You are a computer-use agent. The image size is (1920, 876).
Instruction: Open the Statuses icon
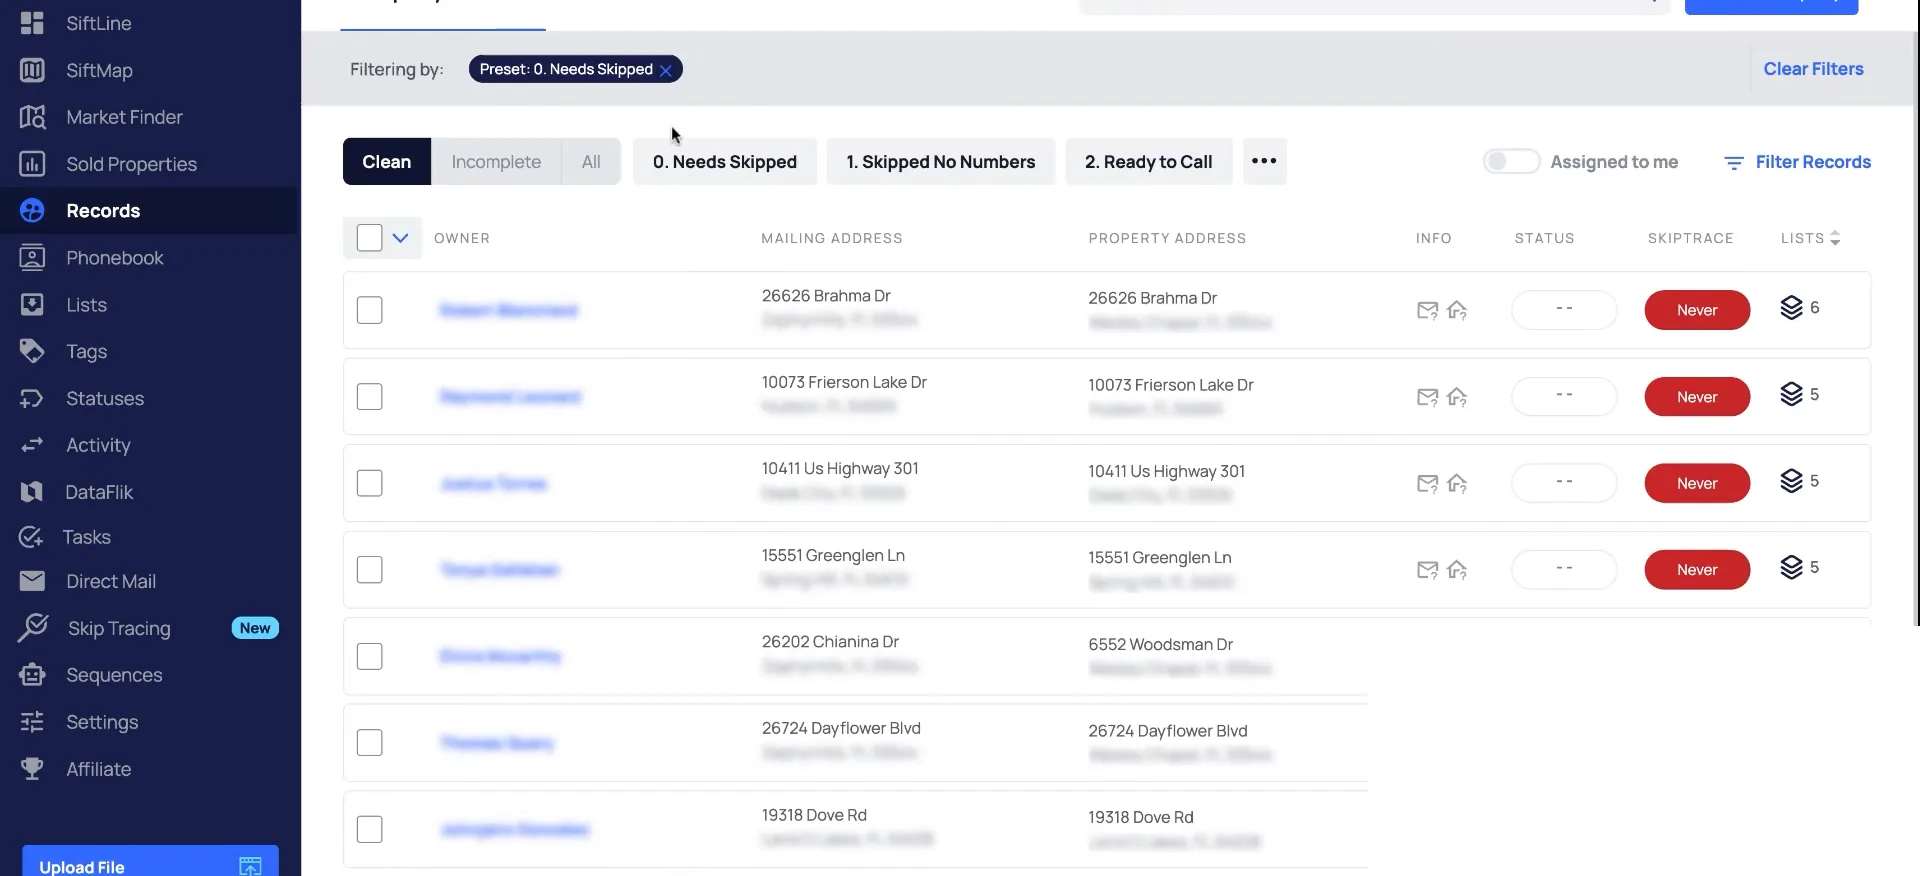[32, 398]
